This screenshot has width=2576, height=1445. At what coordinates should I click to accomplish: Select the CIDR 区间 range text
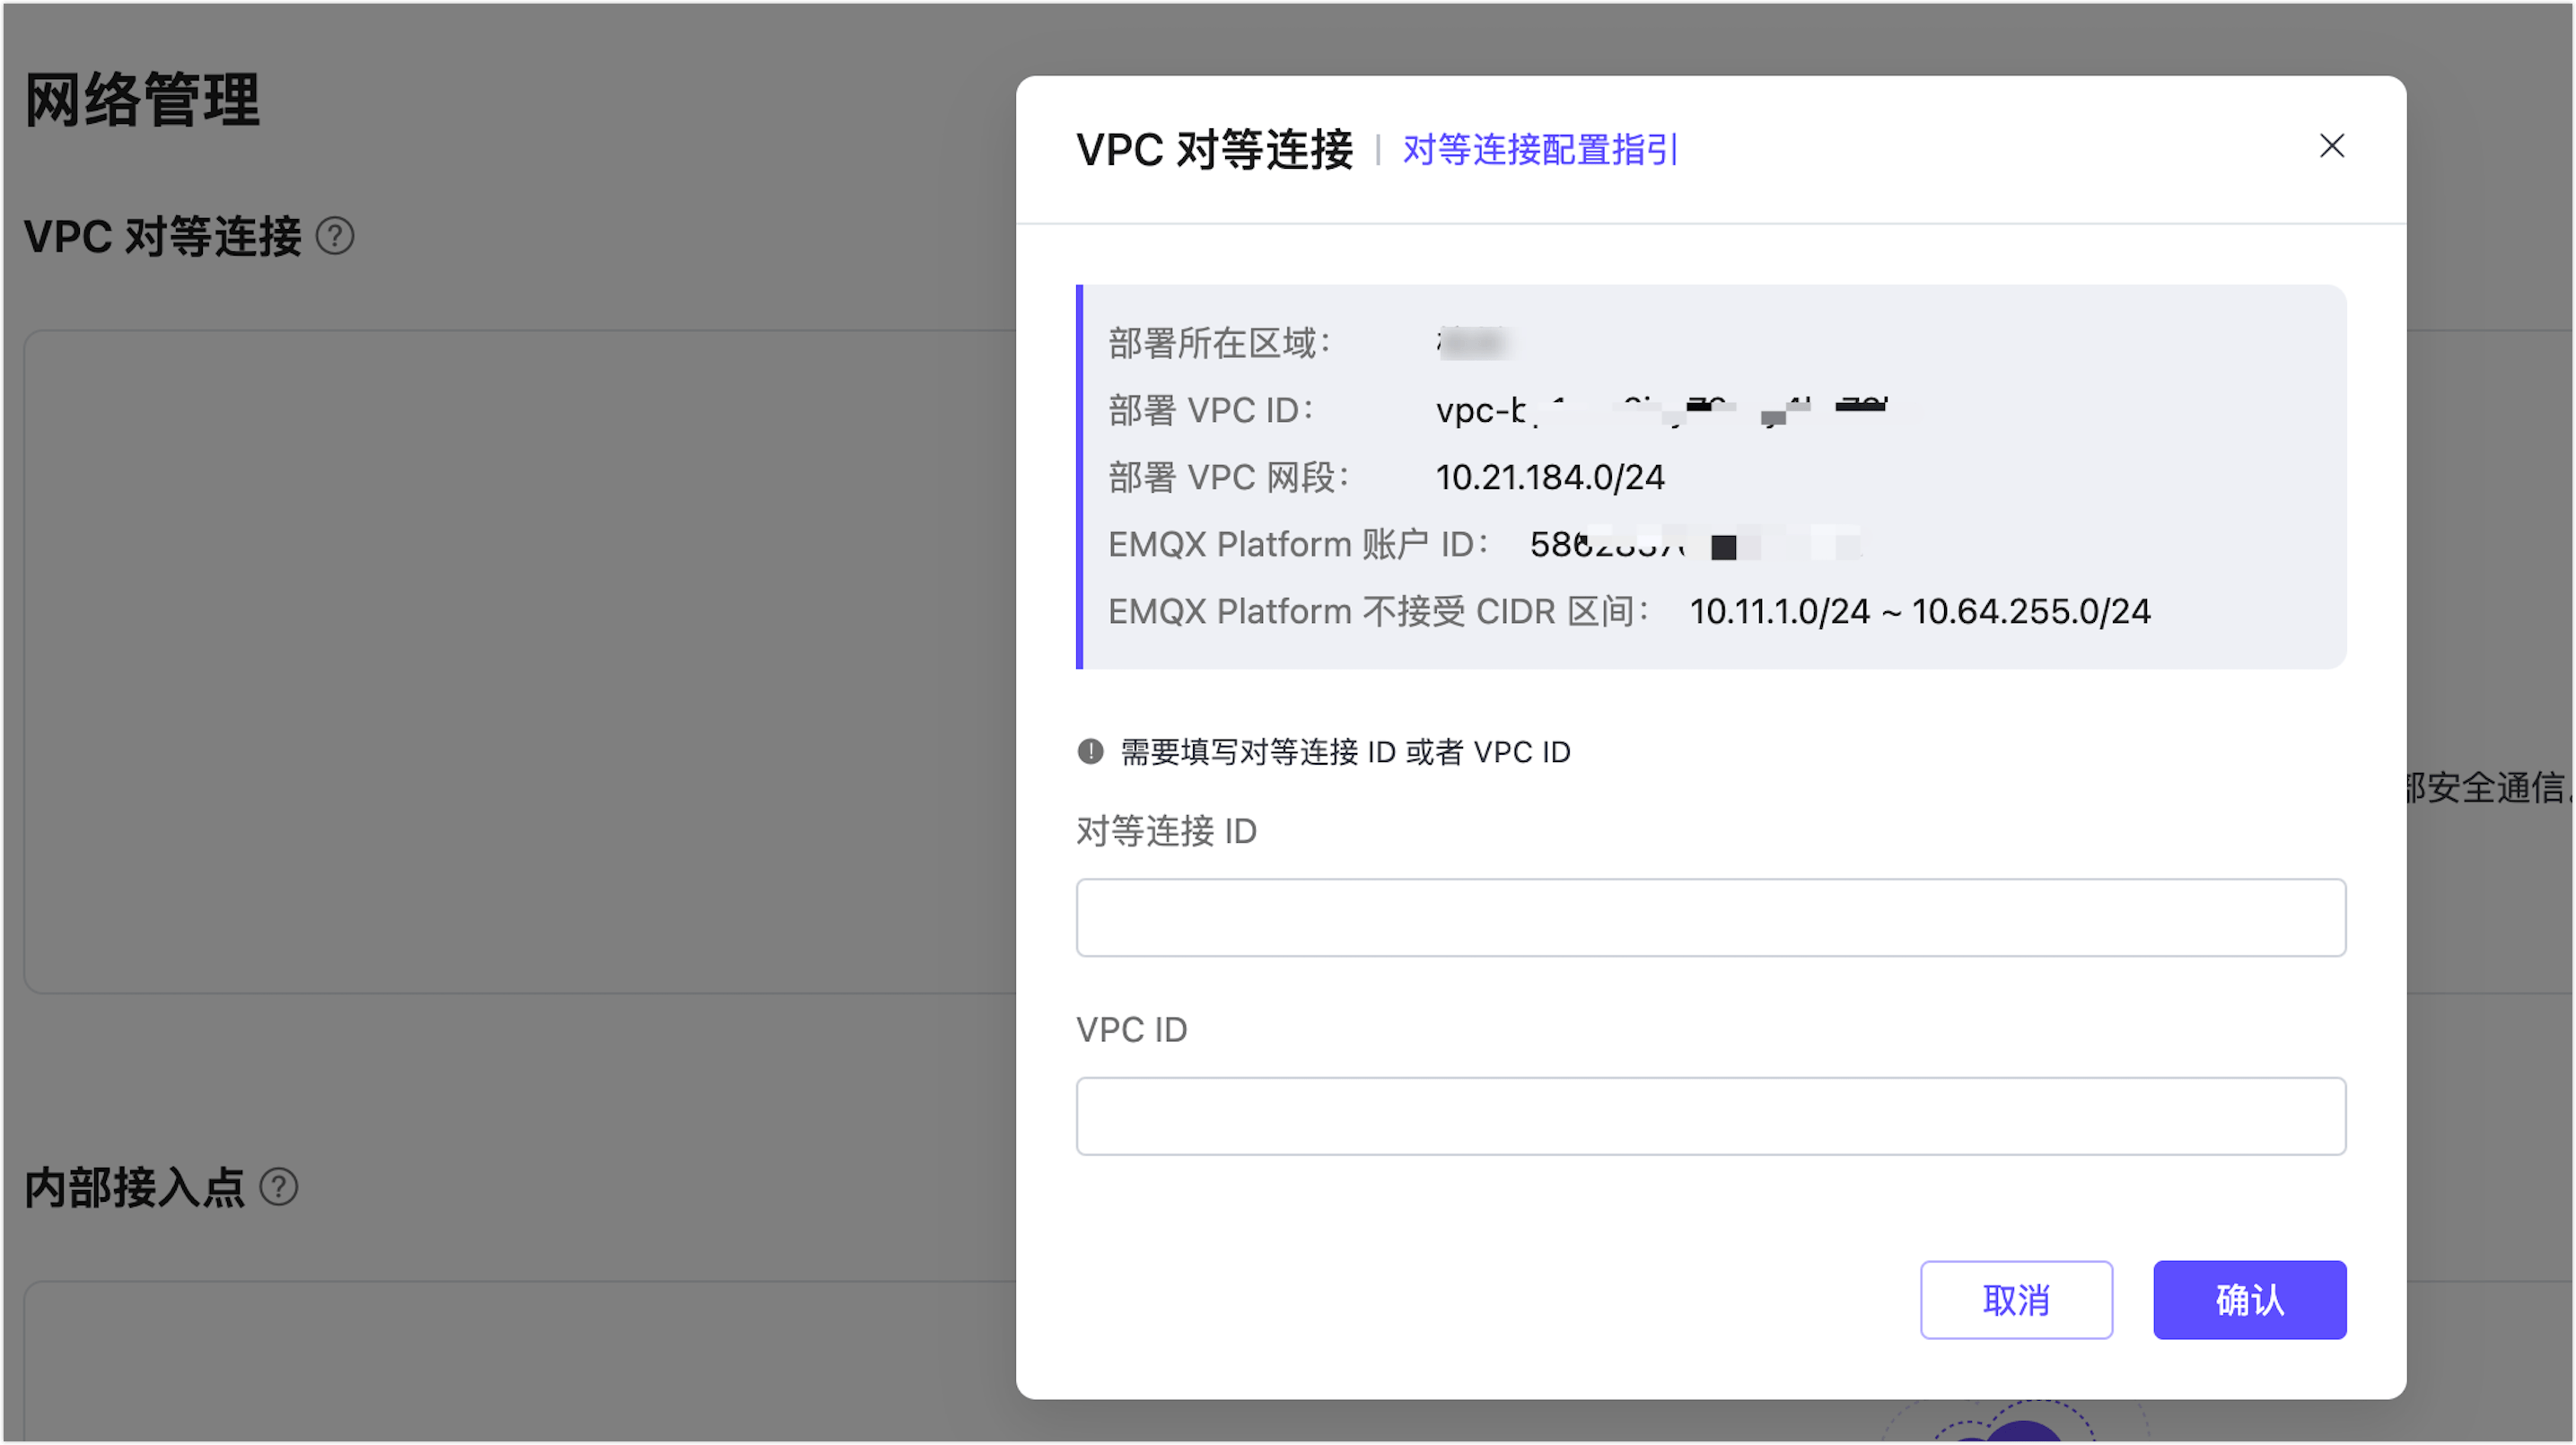click(1920, 610)
